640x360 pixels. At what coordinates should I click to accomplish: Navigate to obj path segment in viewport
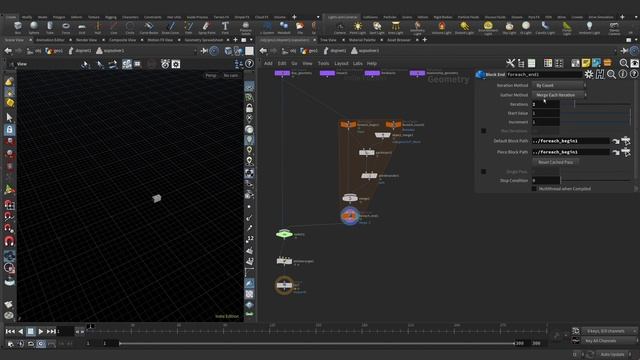pos(34,51)
